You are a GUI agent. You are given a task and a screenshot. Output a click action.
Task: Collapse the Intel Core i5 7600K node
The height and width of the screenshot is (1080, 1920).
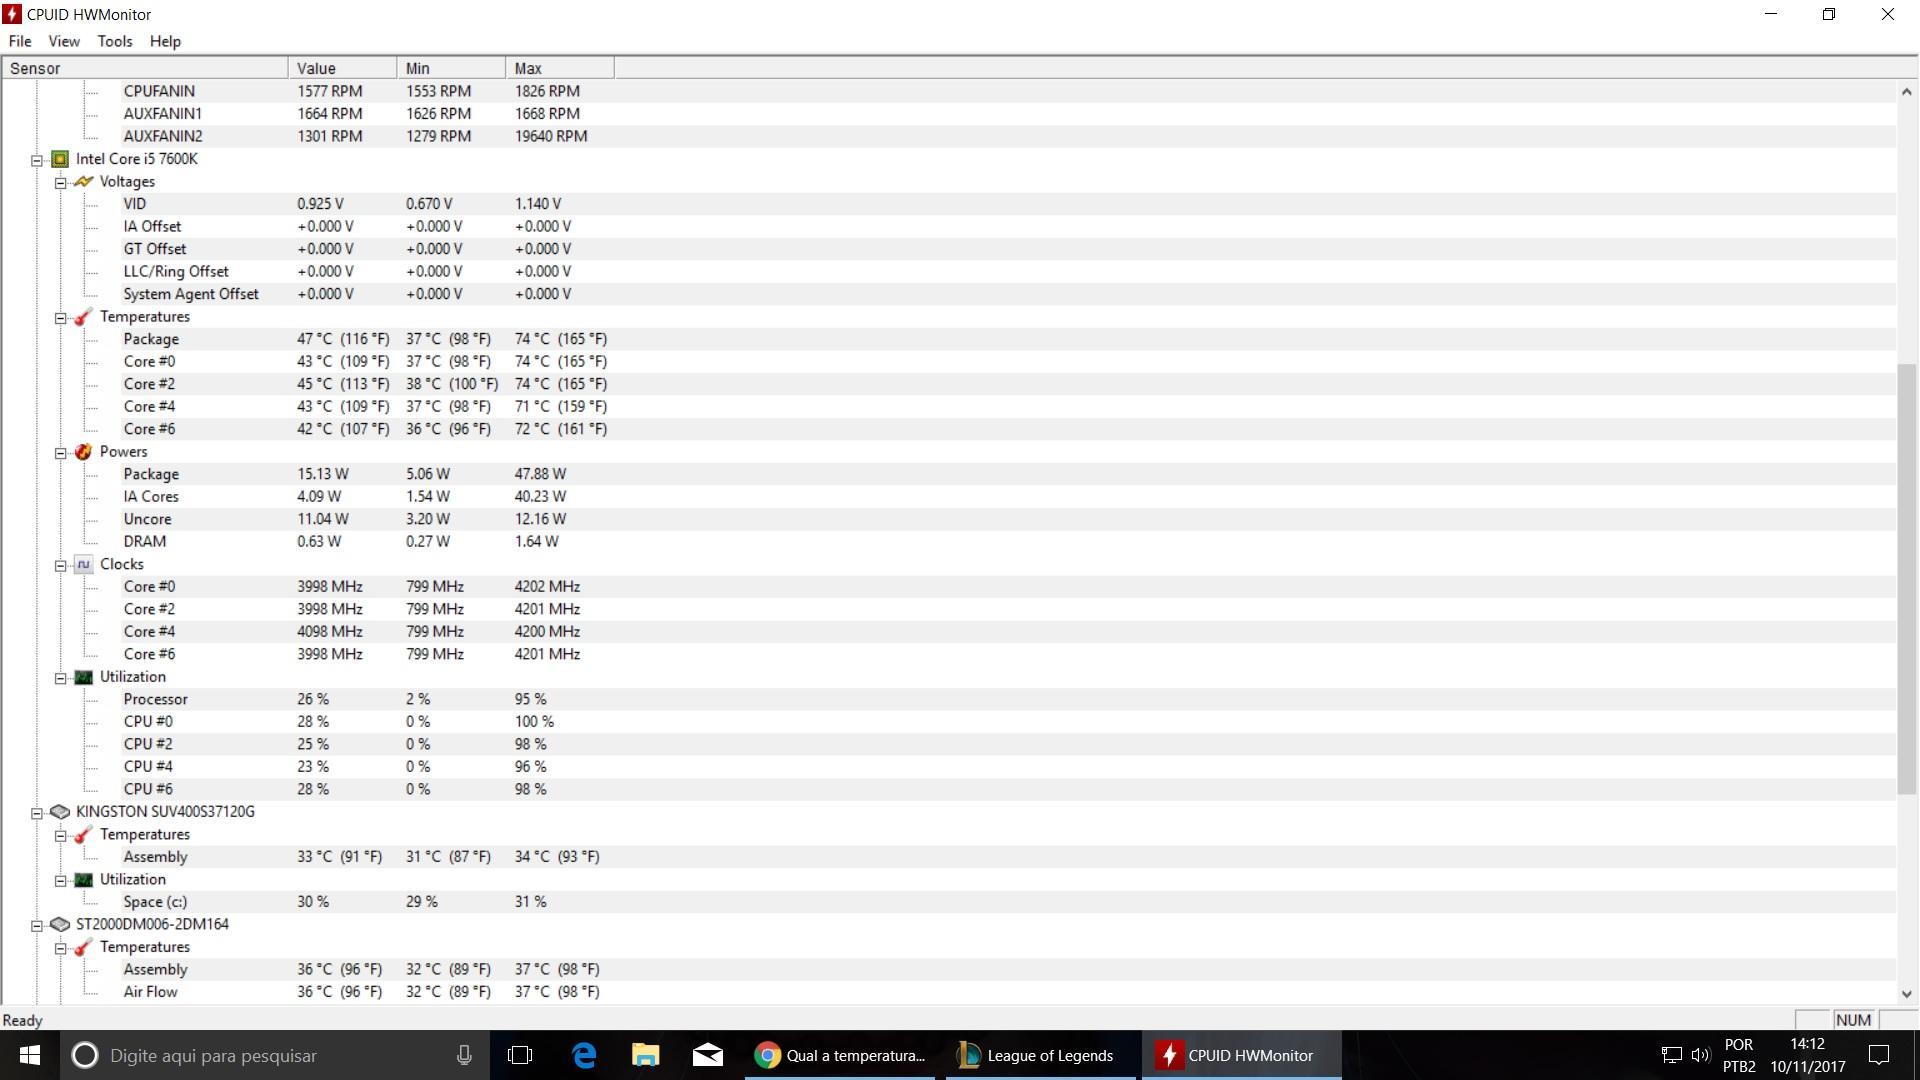coord(37,160)
